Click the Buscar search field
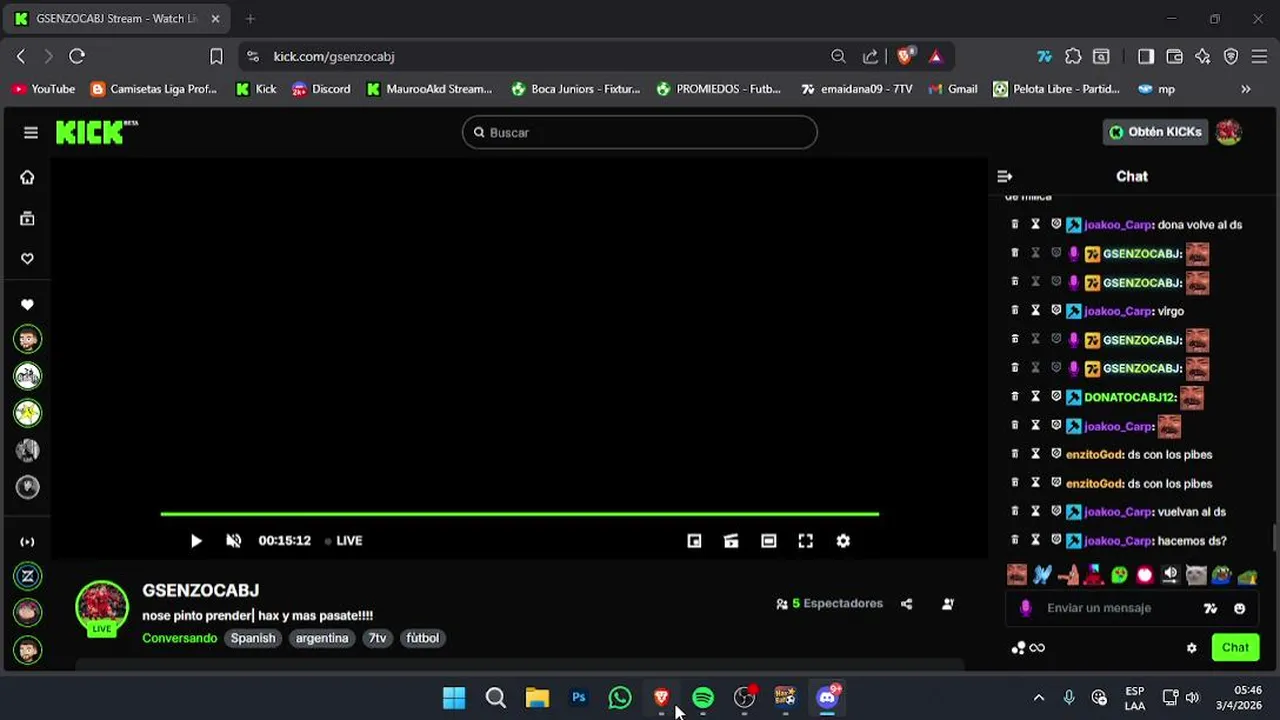Screen dimensions: 1280x720 tap(640, 132)
